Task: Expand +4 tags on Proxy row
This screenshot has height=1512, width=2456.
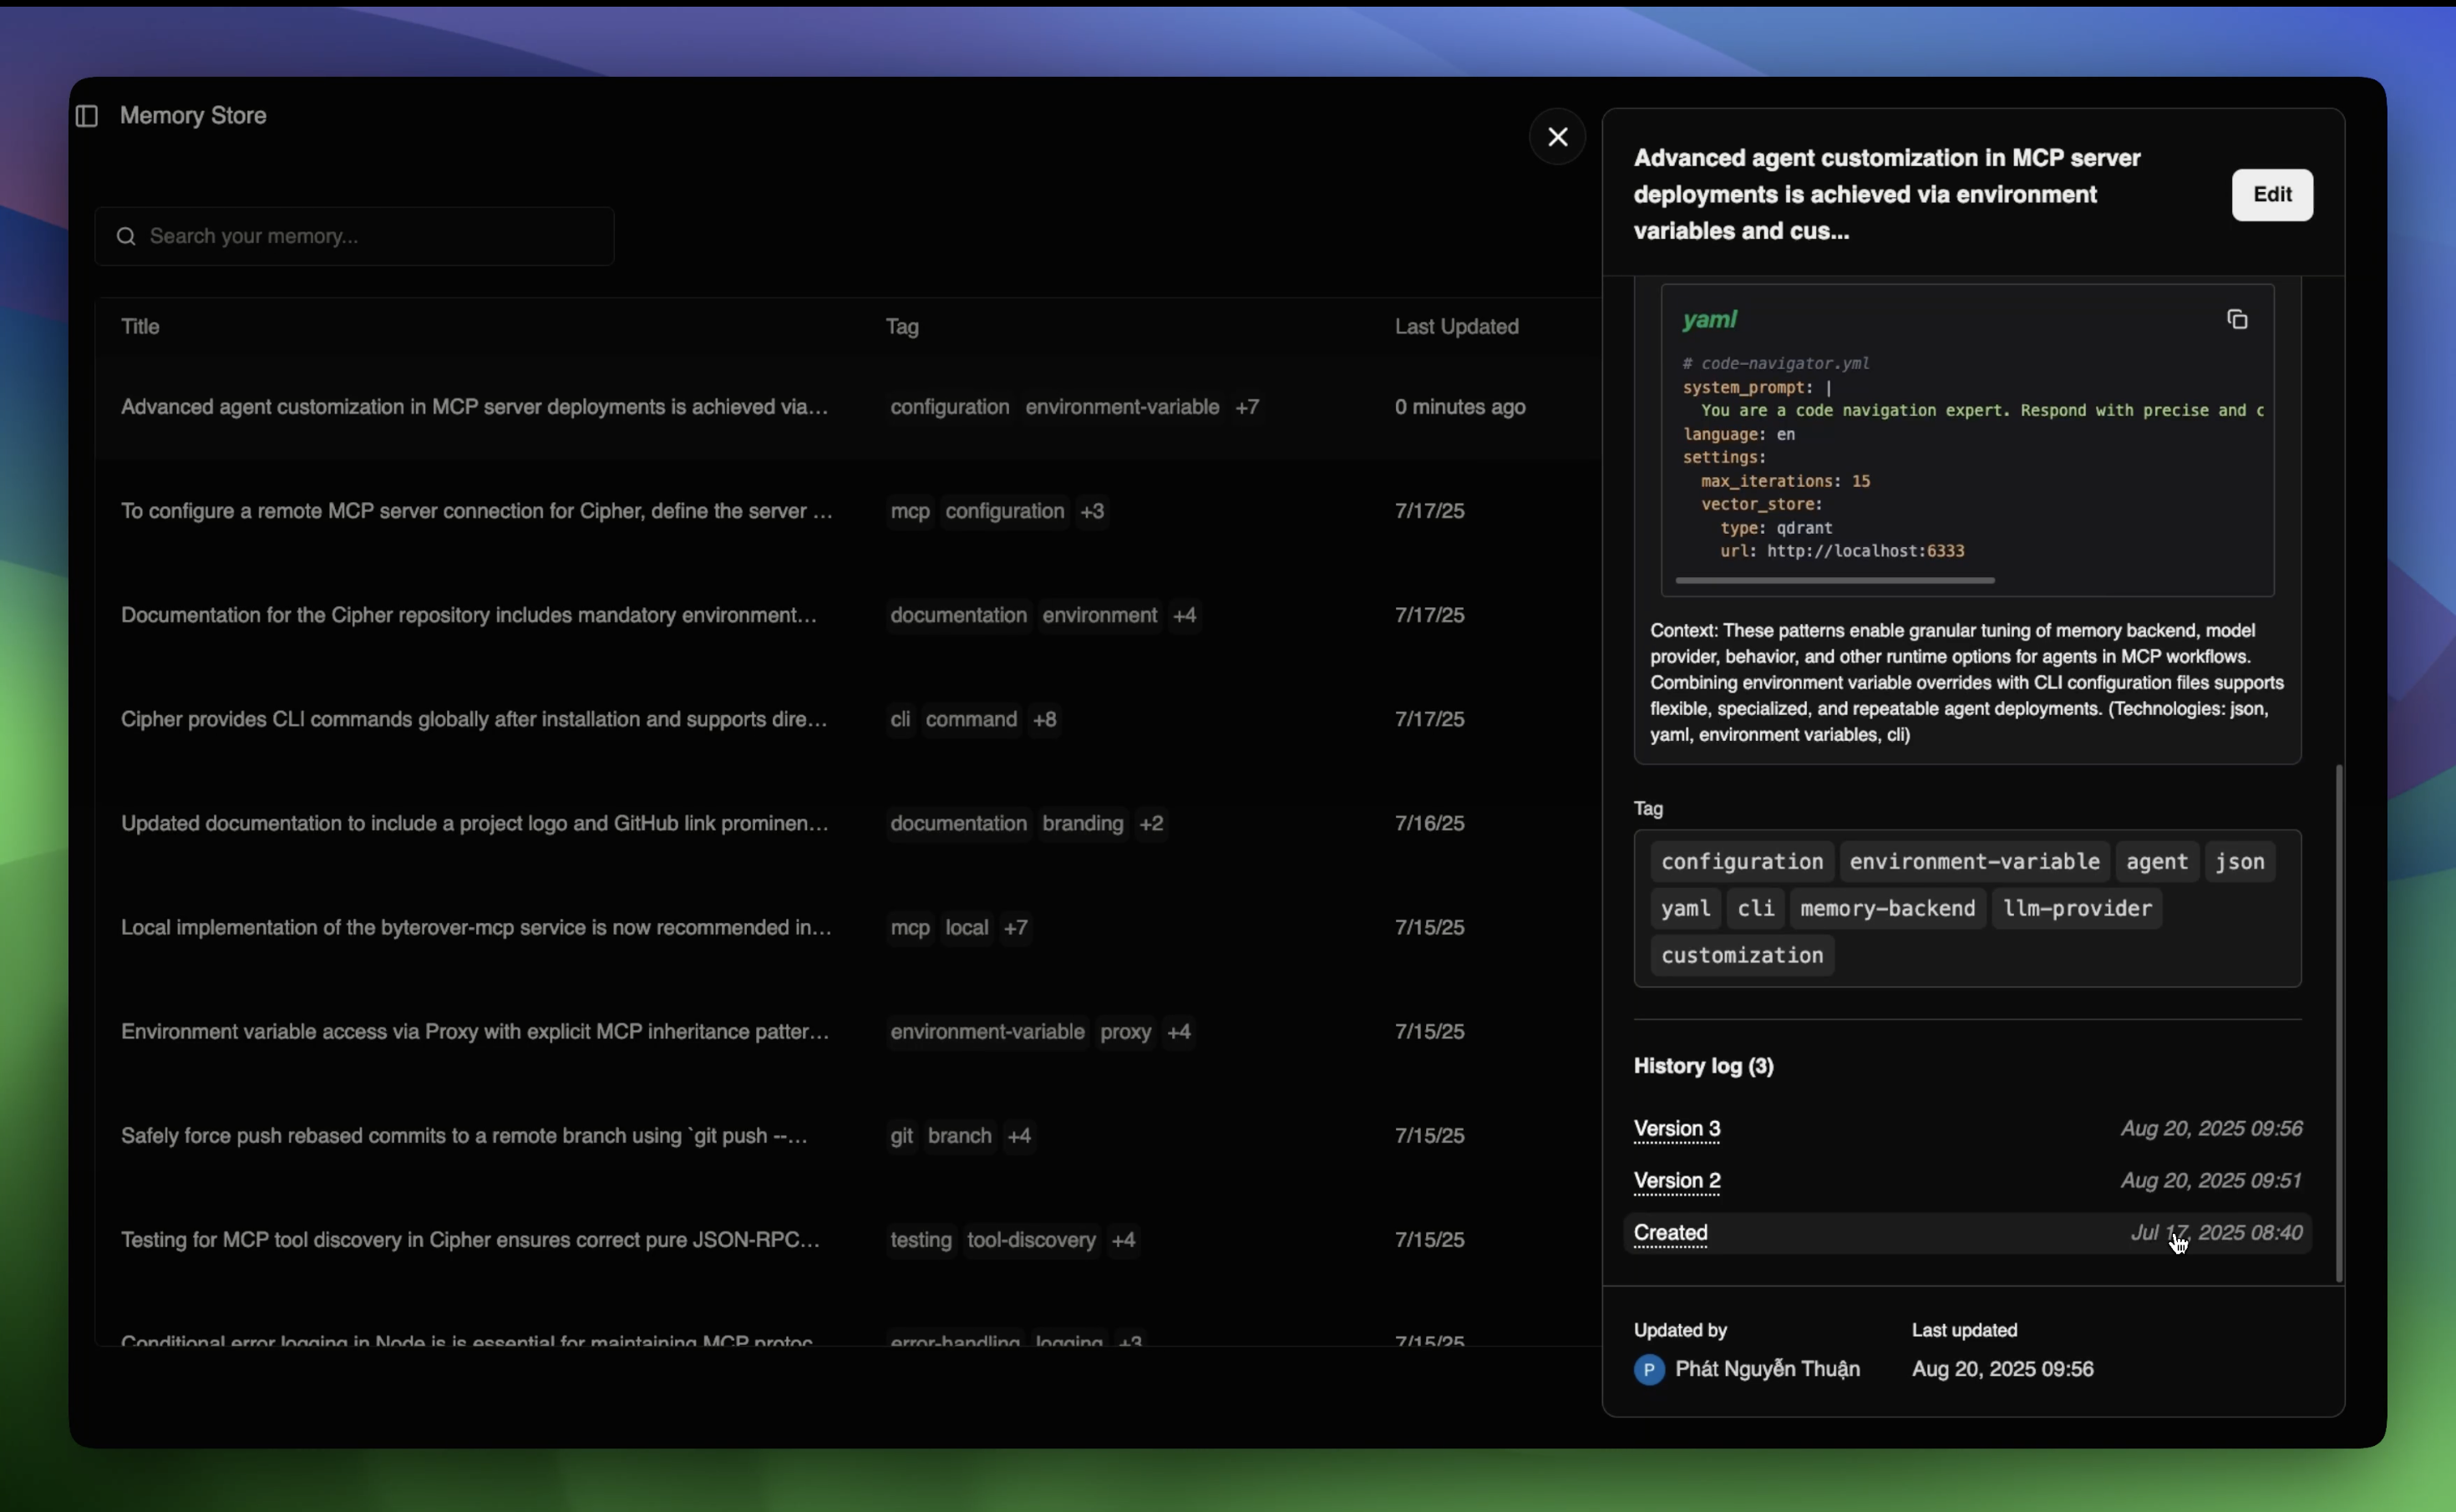Action: click(x=1178, y=1031)
